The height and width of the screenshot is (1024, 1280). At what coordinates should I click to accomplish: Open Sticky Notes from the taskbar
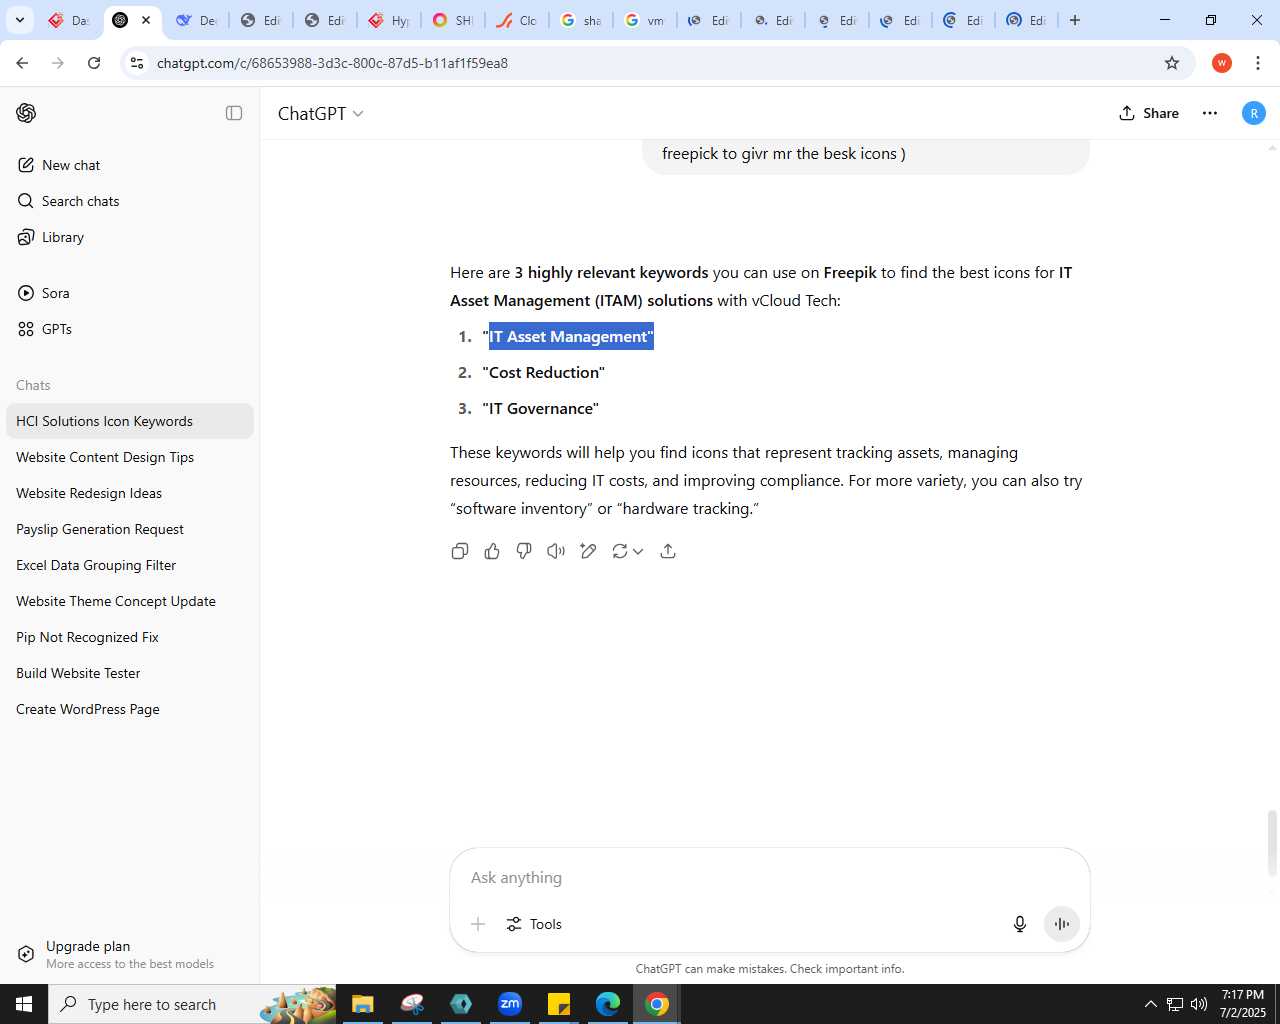(559, 1004)
